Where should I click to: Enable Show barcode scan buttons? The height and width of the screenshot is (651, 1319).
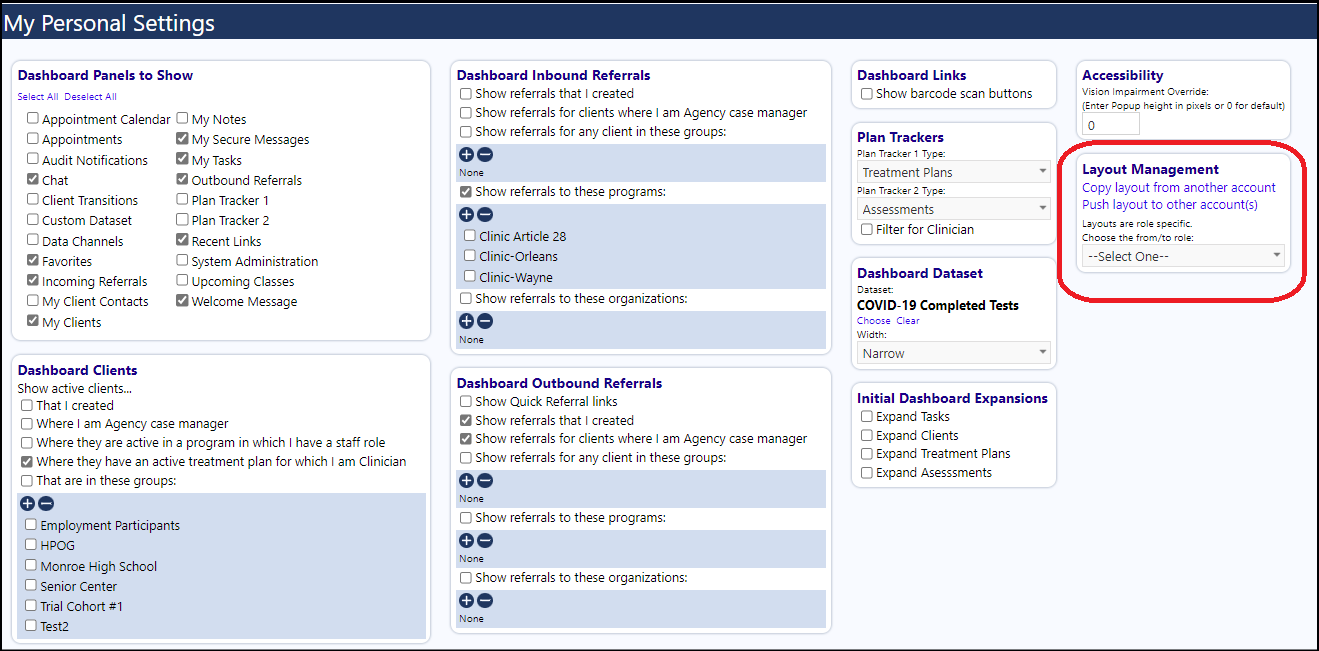point(867,94)
